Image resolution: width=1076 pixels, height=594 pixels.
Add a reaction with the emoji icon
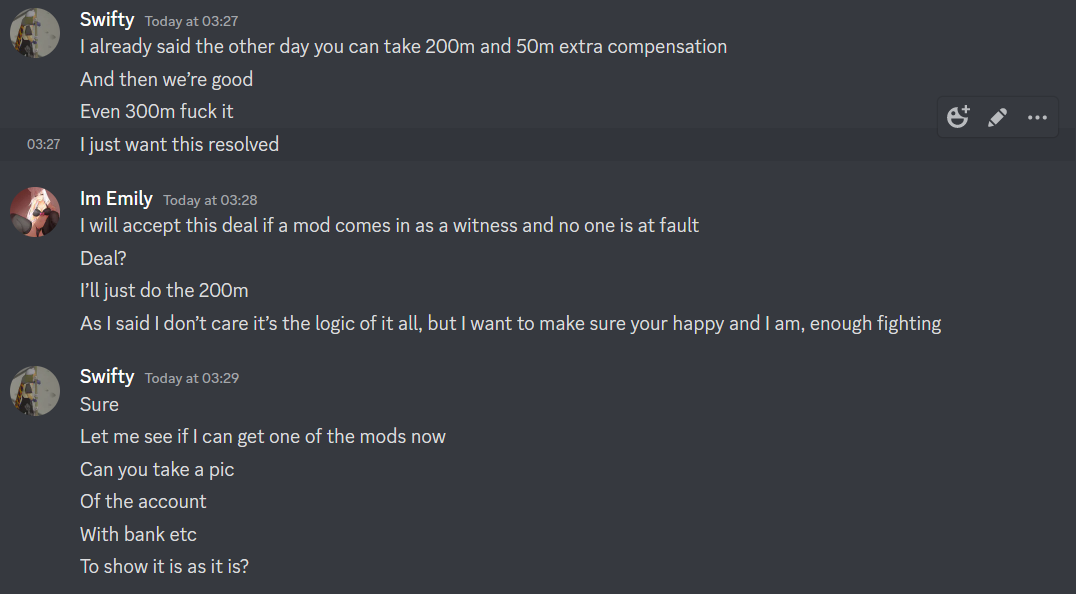pyautogui.click(x=958, y=117)
